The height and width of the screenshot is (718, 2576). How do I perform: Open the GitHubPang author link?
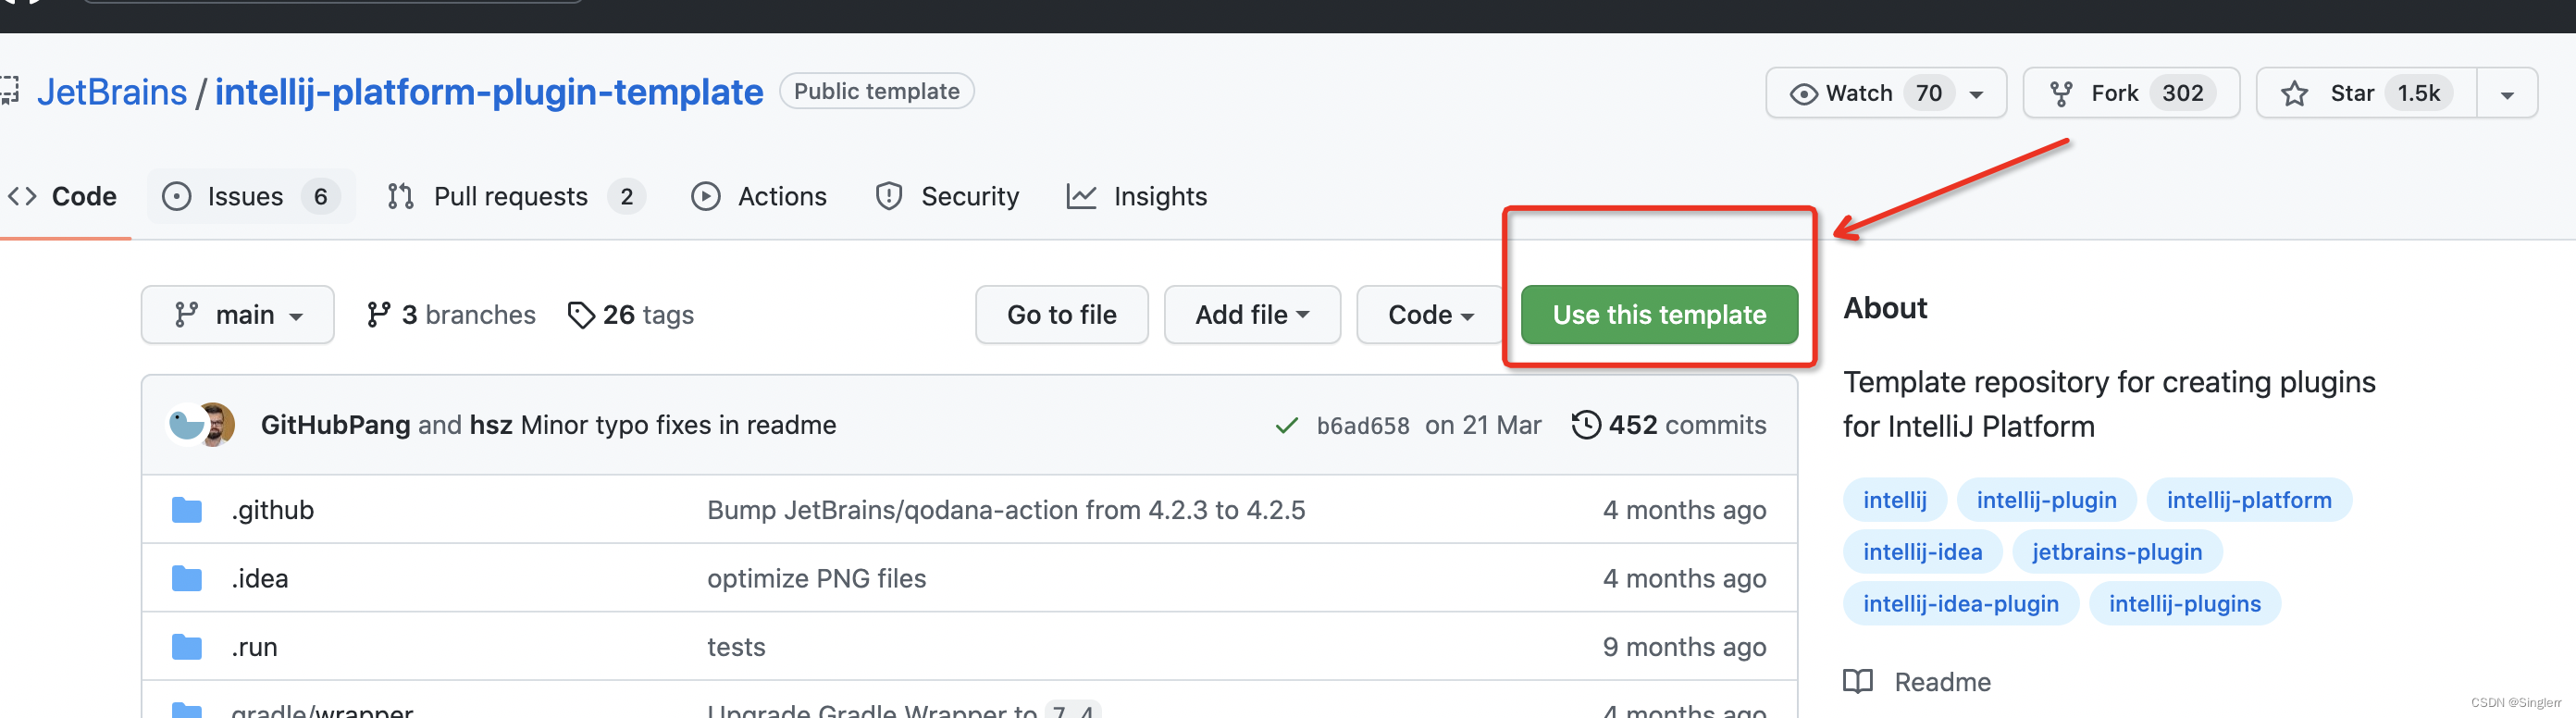[335, 425]
